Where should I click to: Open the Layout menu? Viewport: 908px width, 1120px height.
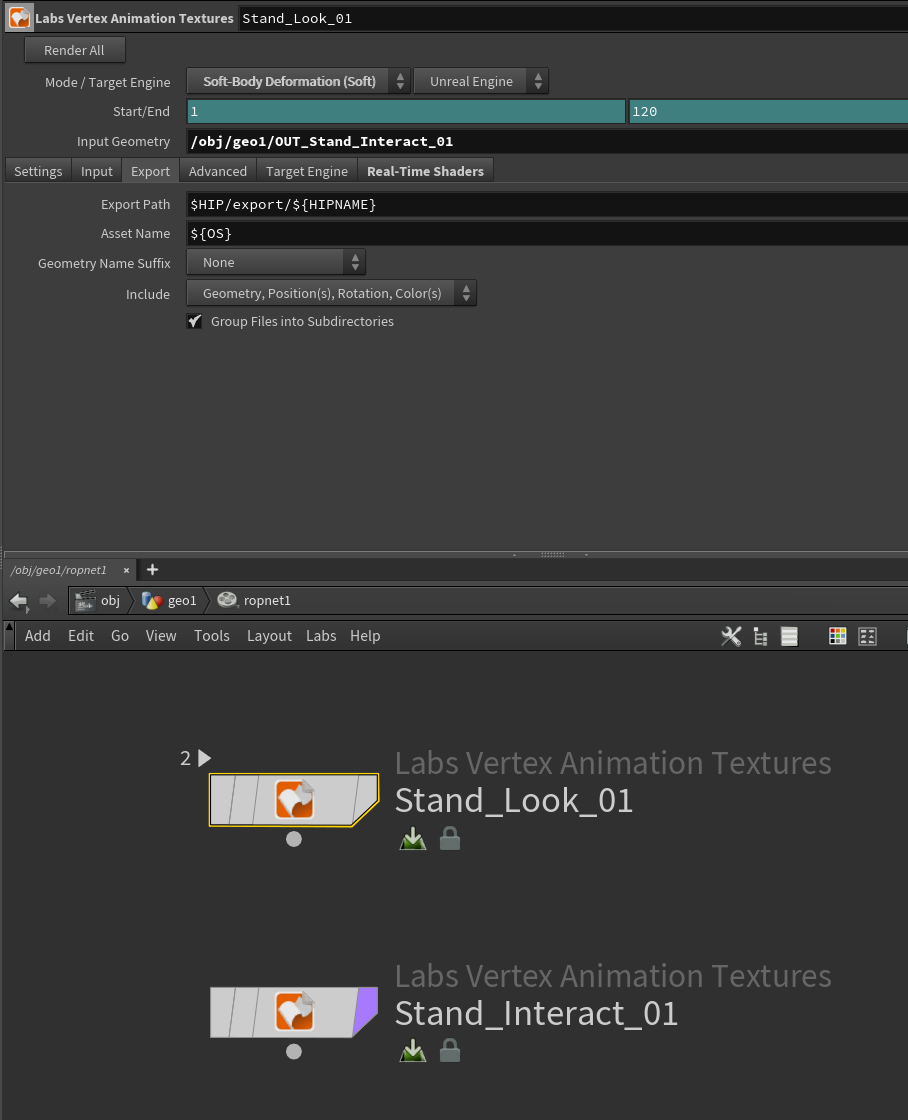click(x=269, y=636)
